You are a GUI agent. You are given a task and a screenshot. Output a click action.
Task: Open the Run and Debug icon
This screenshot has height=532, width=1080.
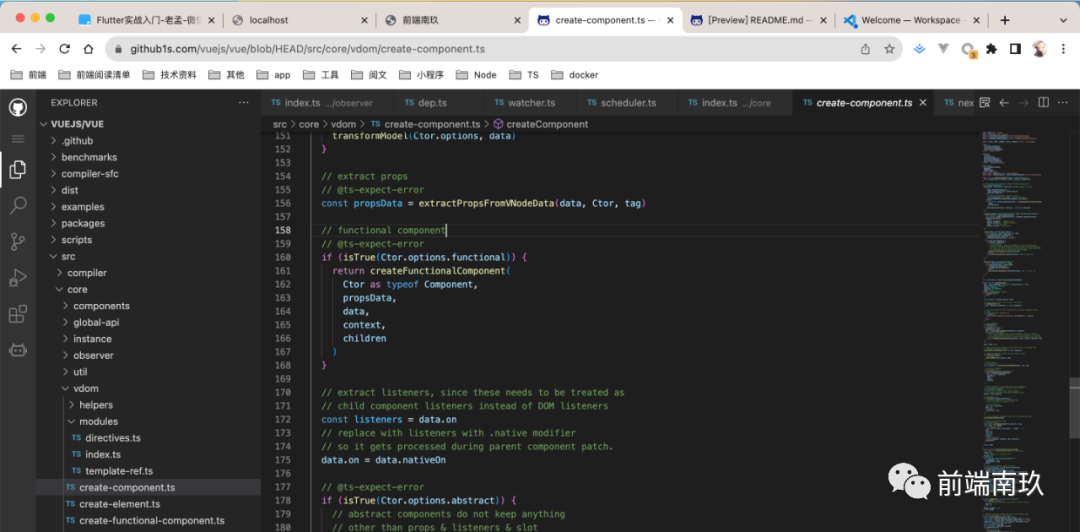pos(18,278)
